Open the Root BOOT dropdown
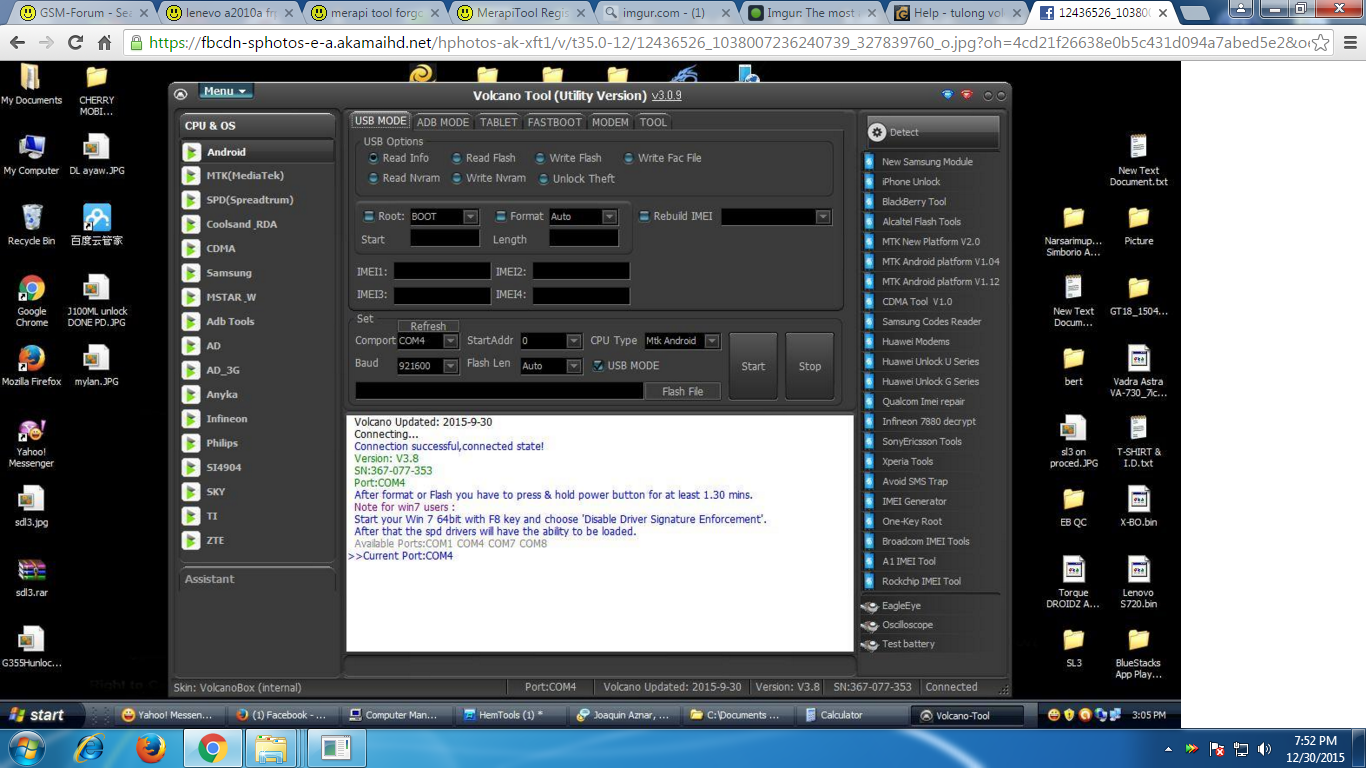 471,217
